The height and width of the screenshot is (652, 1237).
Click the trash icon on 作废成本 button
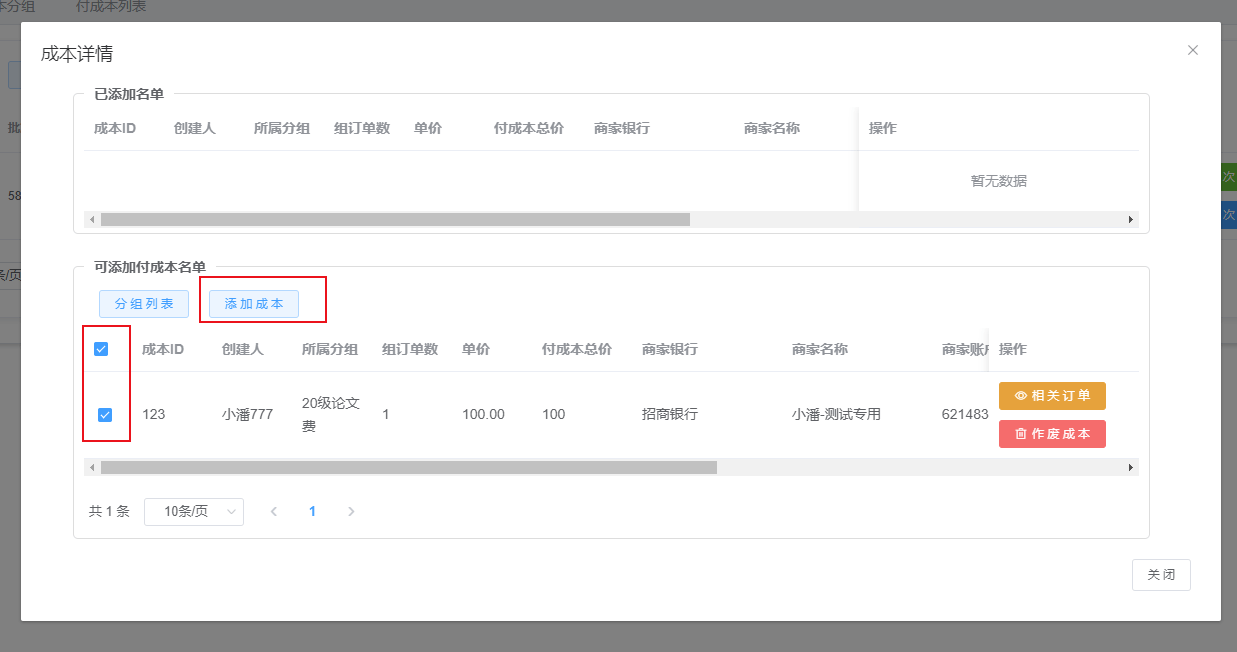pyautogui.click(x=1021, y=434)
